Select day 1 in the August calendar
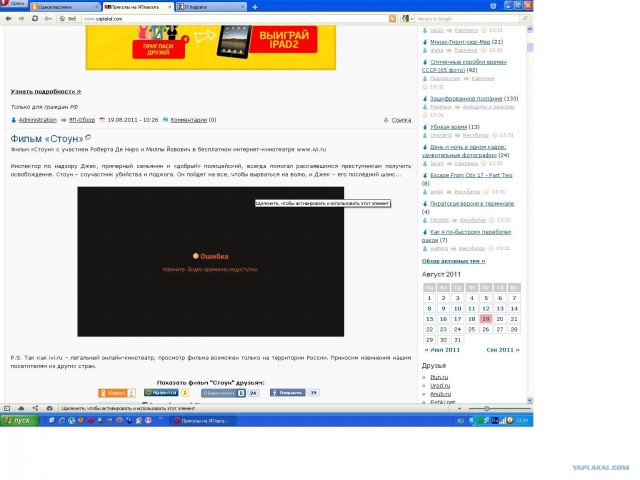Screen dimensions: 640x480 coord(429,298)
